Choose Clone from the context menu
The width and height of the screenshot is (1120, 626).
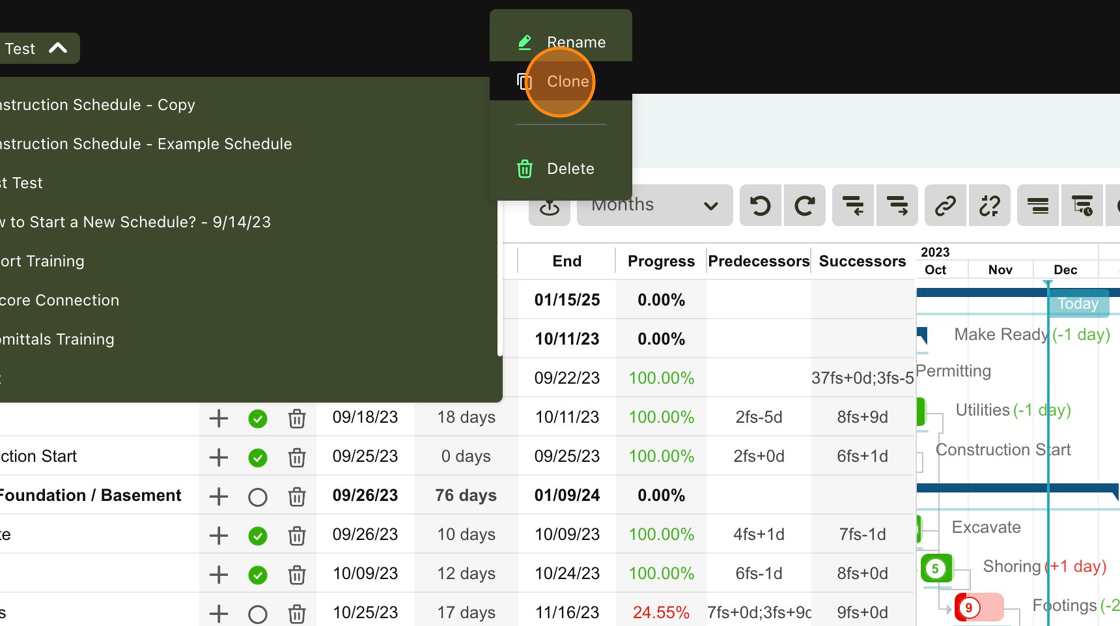561,81
